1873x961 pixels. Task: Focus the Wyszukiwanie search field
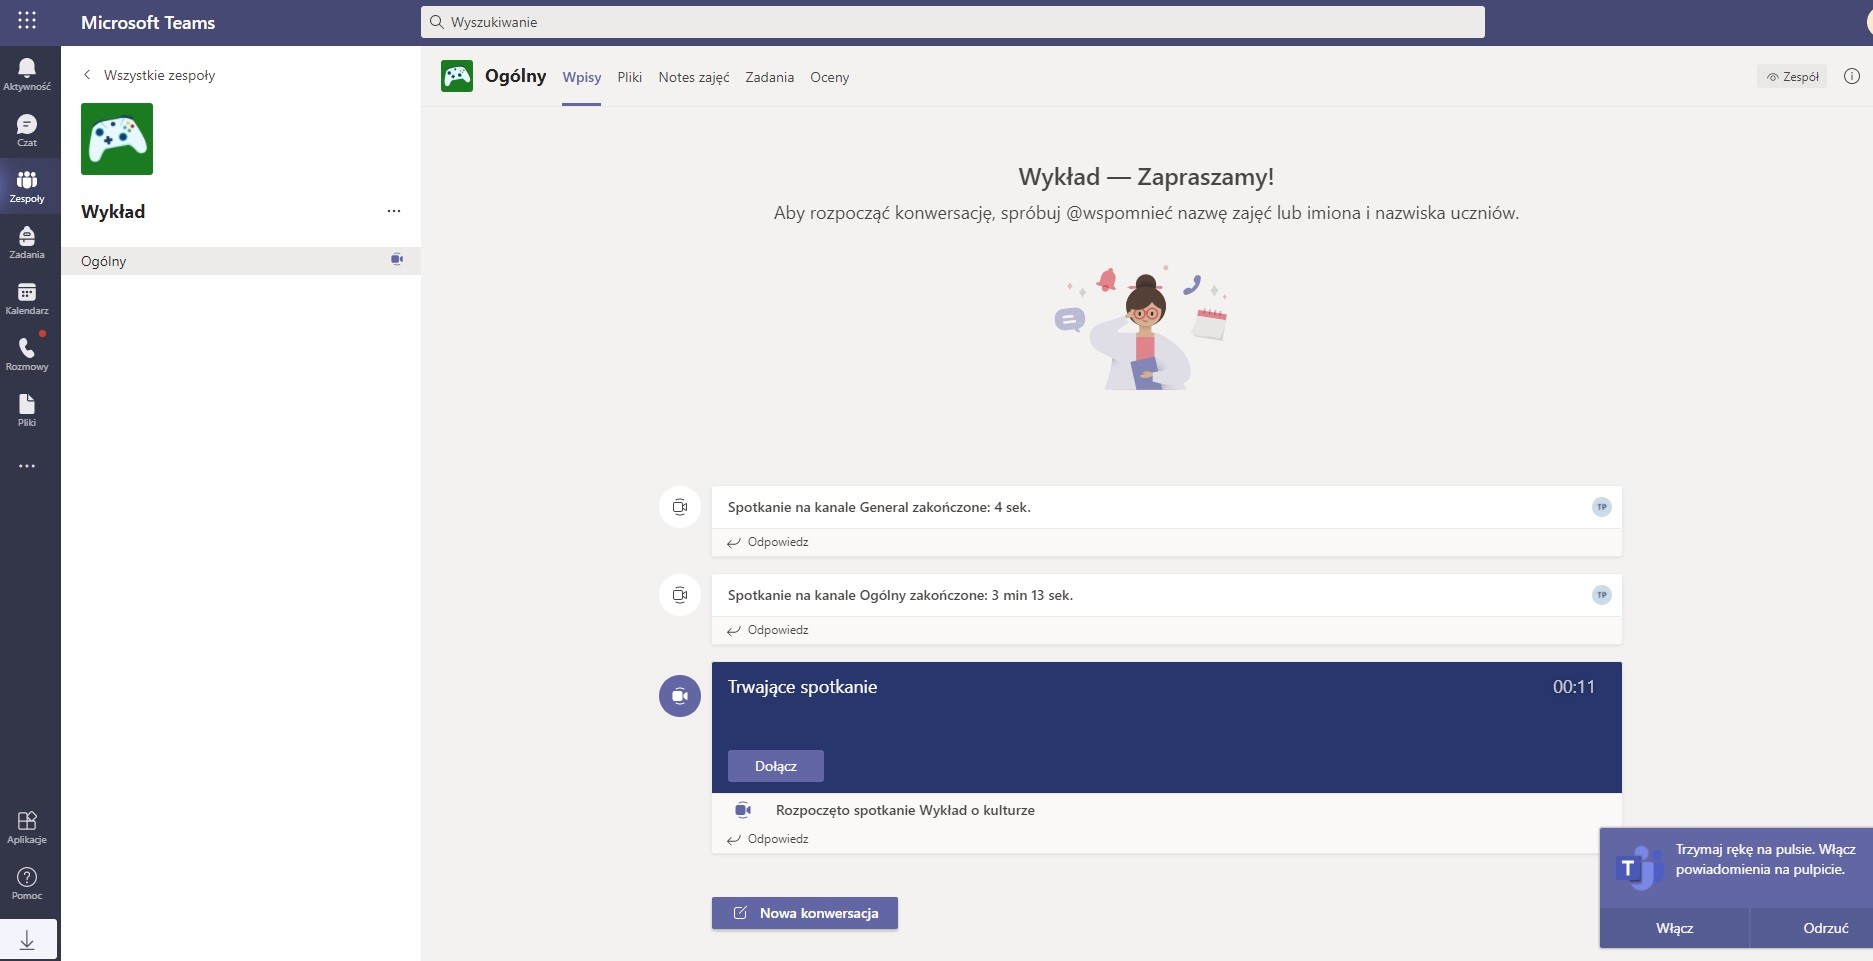(x=953, y=22)
